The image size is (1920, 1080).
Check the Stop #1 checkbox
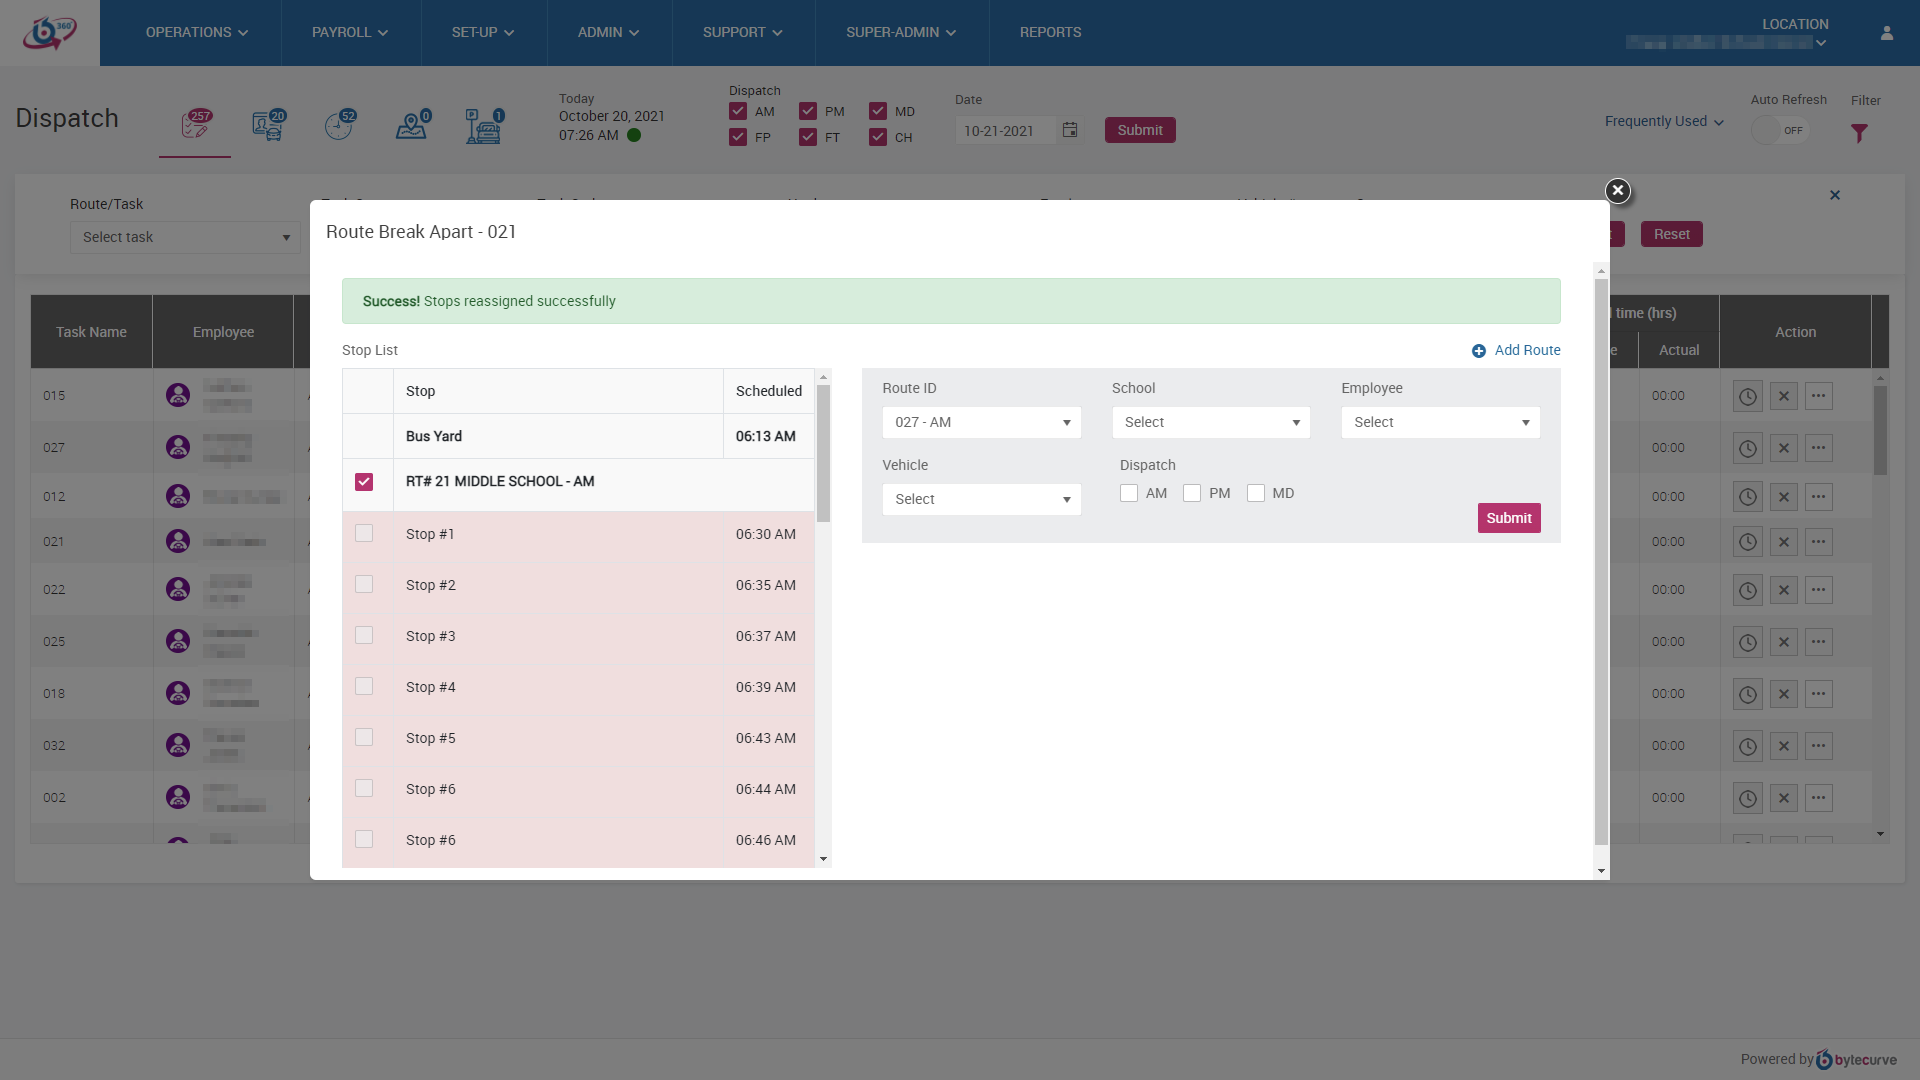(x=364, y=534)
